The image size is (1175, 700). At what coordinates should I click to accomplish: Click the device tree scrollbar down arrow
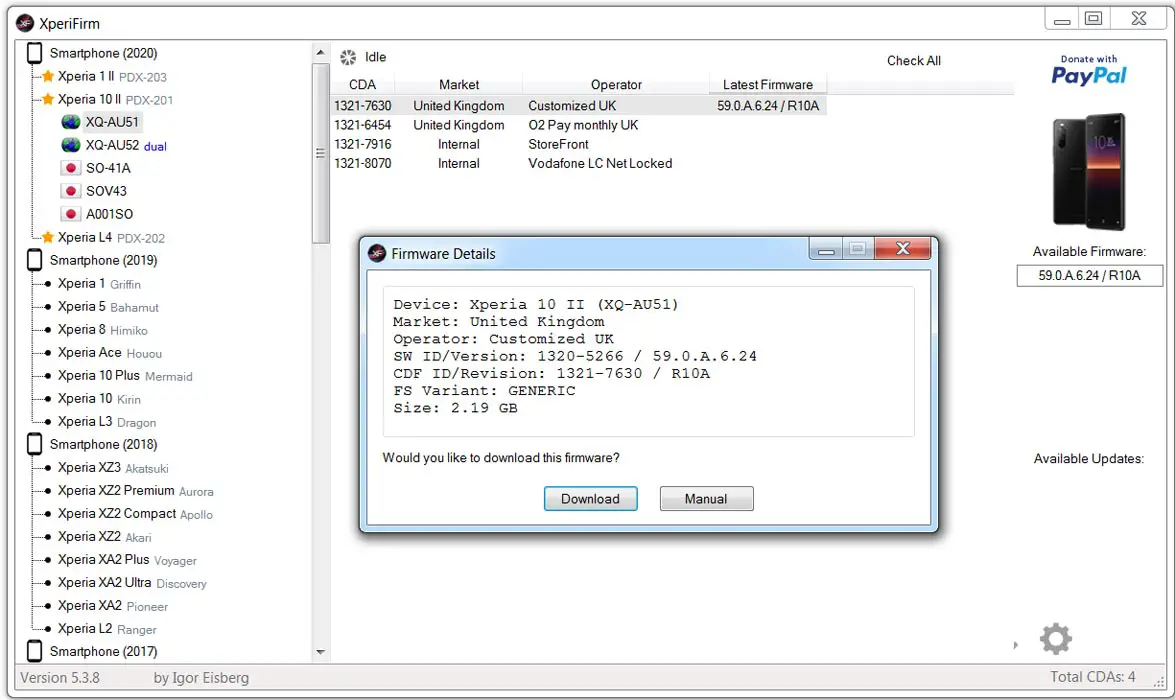click(x=321, y=652)
